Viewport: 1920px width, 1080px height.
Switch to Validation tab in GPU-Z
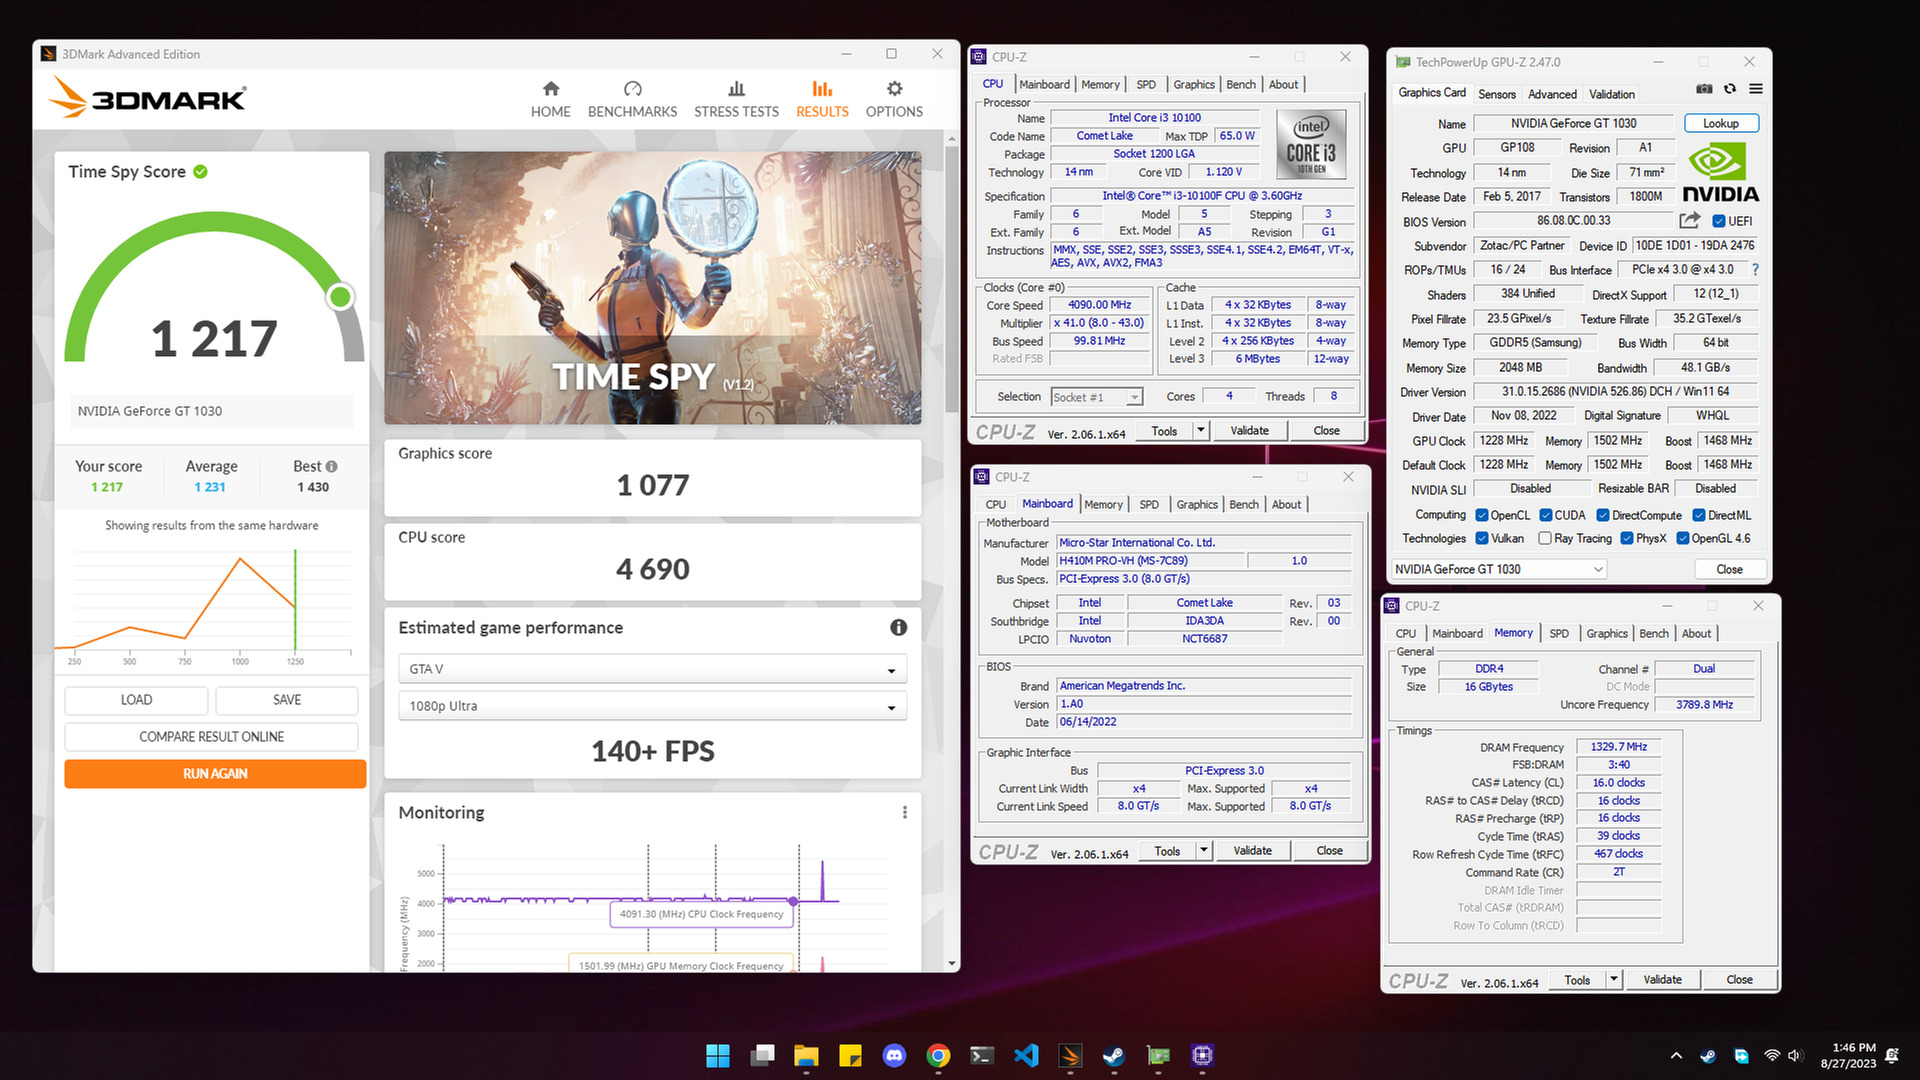tap(1612, 94)
